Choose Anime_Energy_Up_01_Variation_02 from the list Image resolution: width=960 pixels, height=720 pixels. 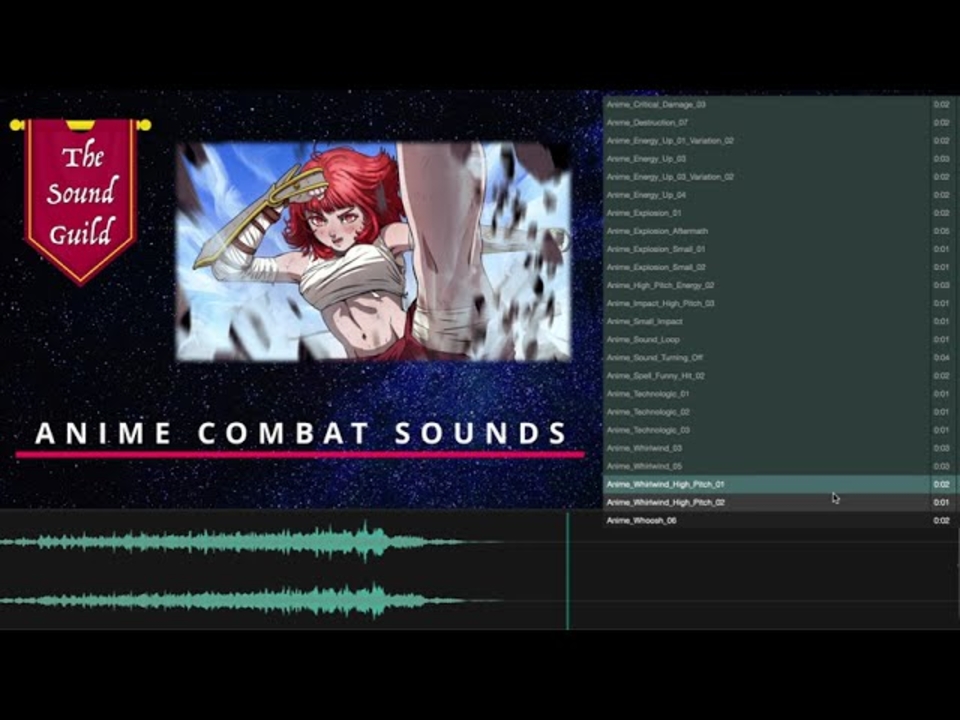pyautogui.click(x=700, y=139)
